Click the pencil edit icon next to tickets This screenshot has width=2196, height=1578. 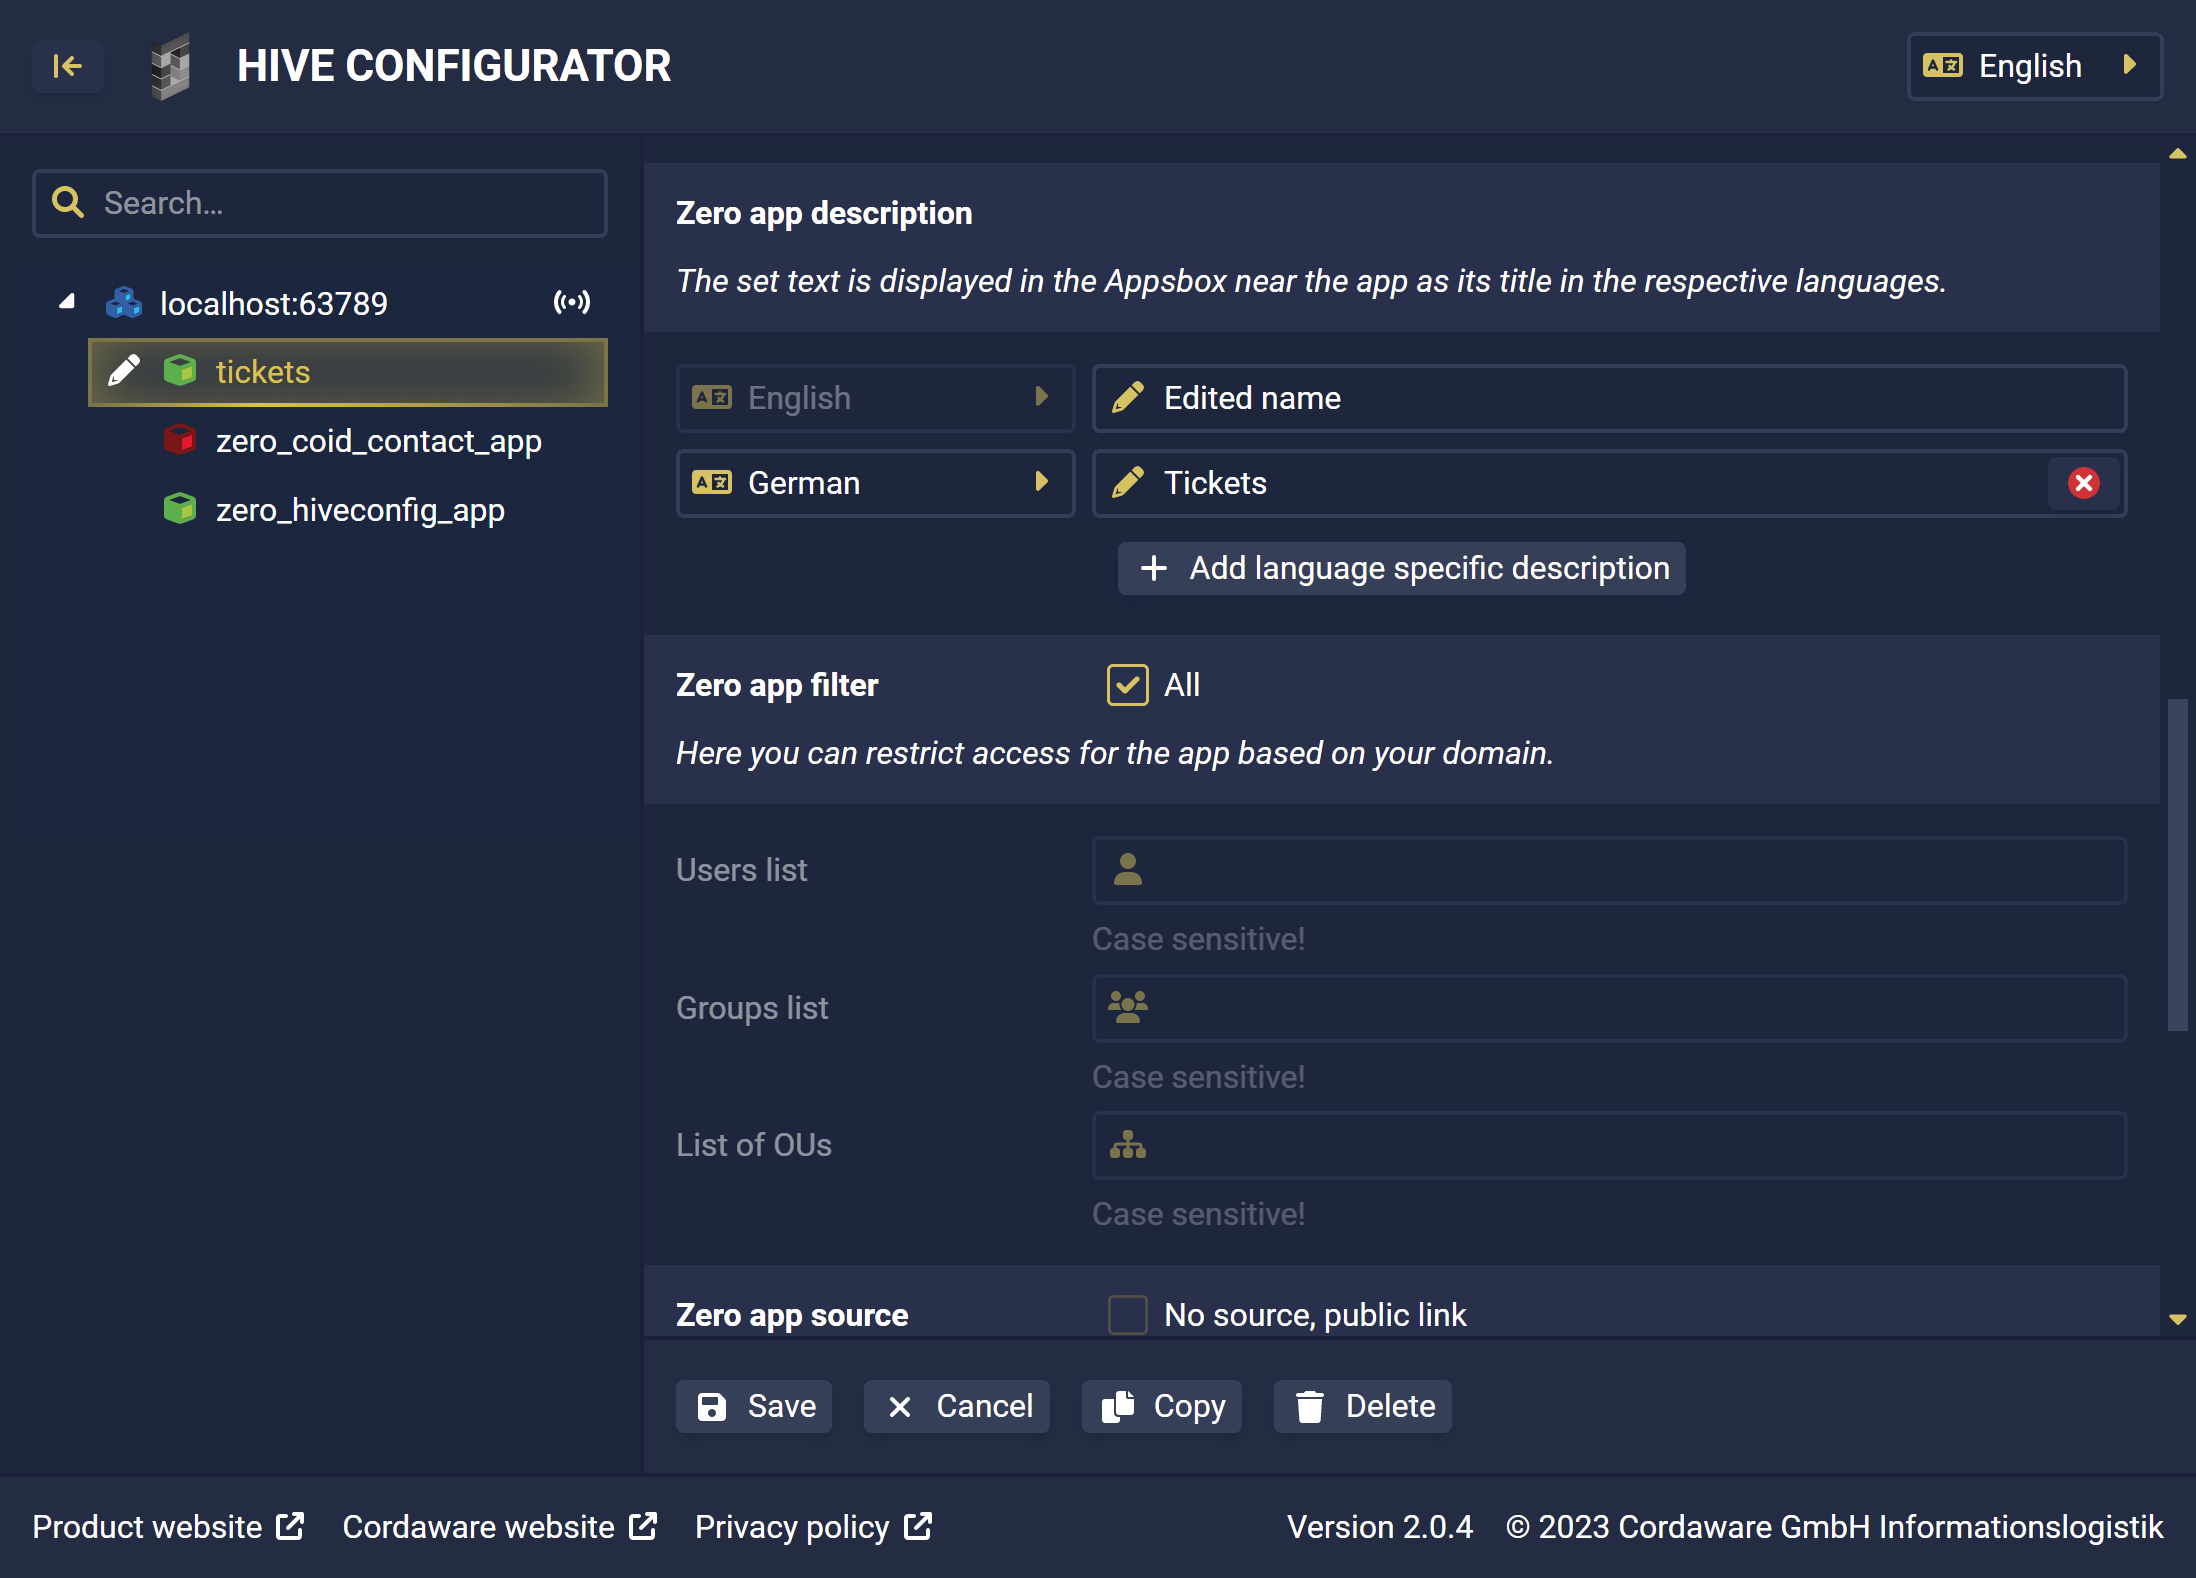(124, 371)
